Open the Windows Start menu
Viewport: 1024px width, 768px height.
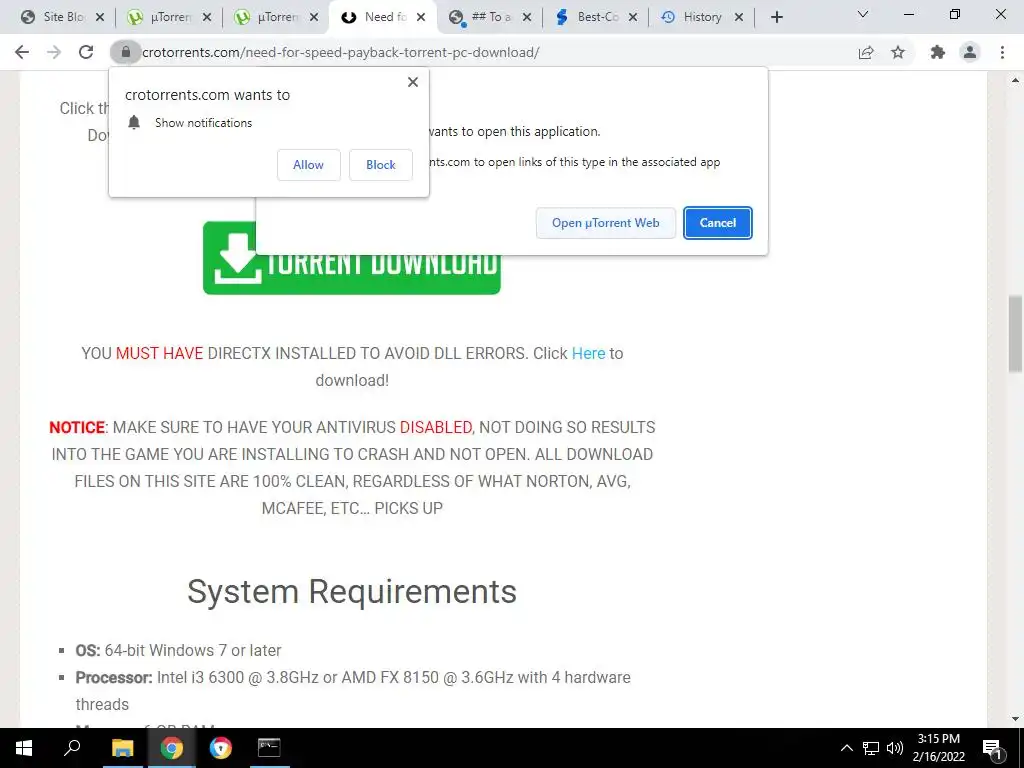click(24, 748)
